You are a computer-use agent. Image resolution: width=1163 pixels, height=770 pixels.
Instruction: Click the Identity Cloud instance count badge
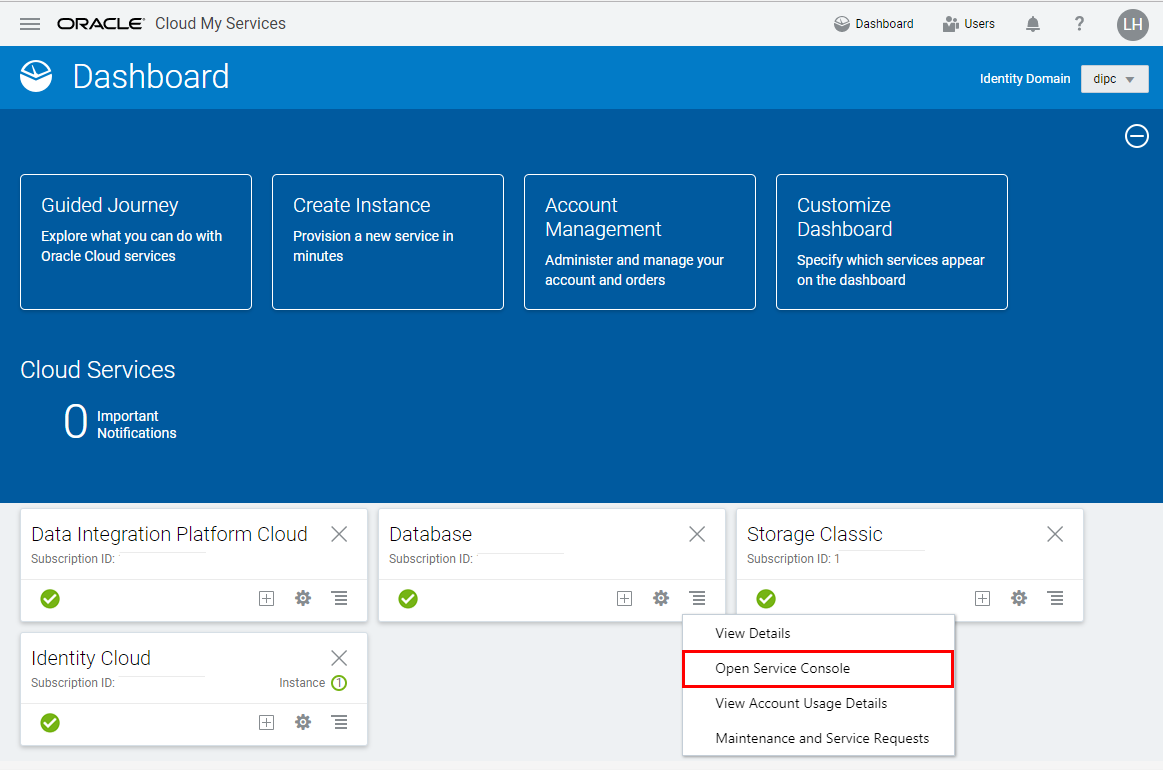339,683
